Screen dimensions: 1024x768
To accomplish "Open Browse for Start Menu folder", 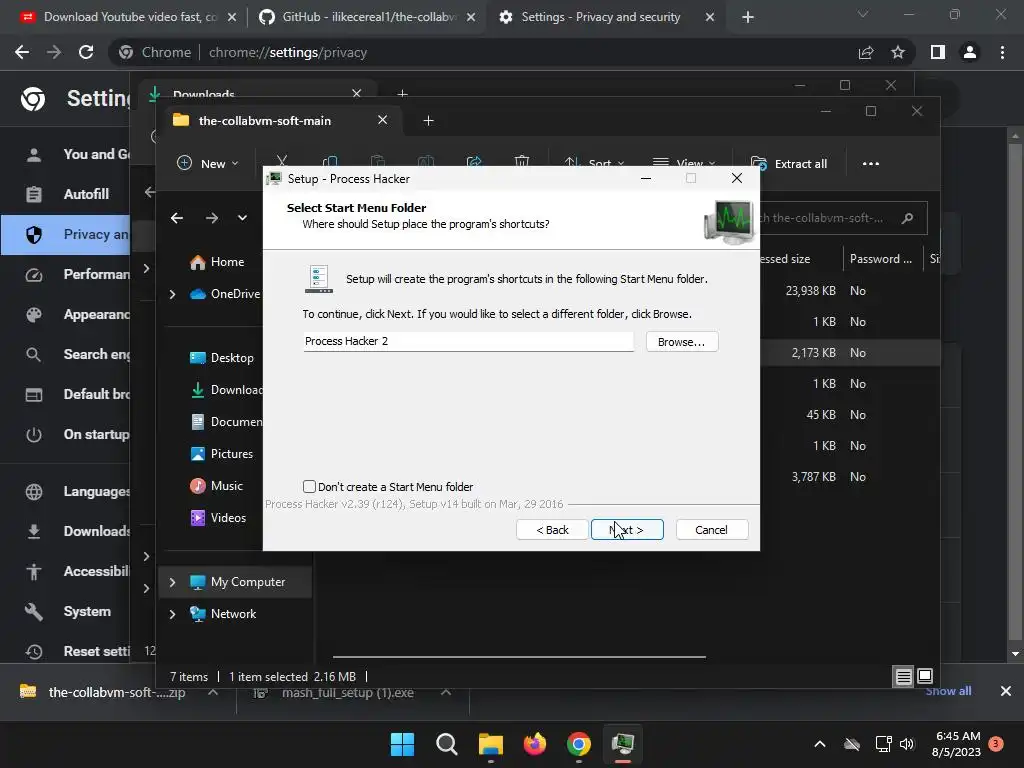I will [682, 342].
